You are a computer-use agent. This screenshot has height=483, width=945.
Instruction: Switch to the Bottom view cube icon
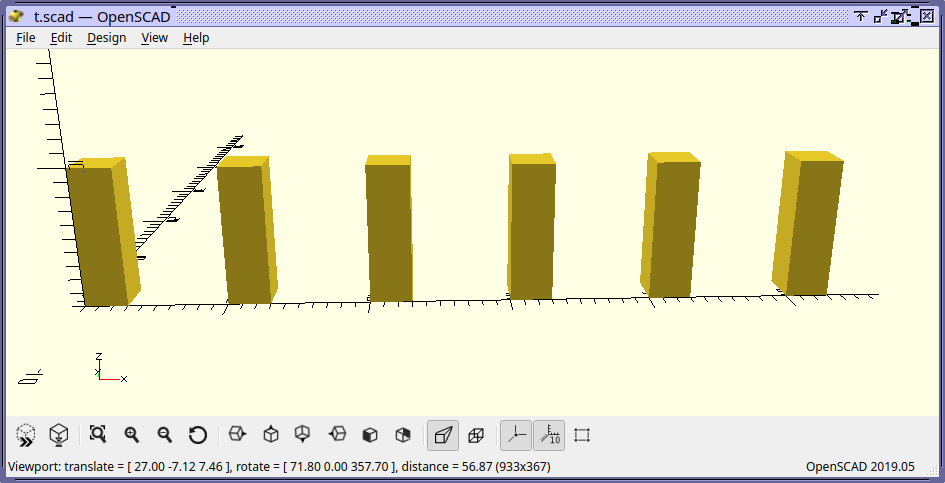[303, 434]
